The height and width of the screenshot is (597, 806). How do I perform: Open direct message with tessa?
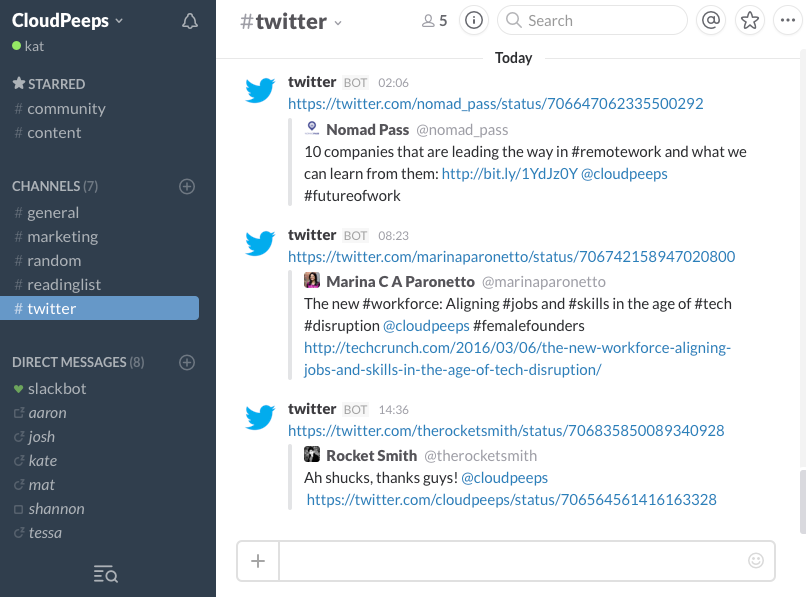click(x=38, y=533)
